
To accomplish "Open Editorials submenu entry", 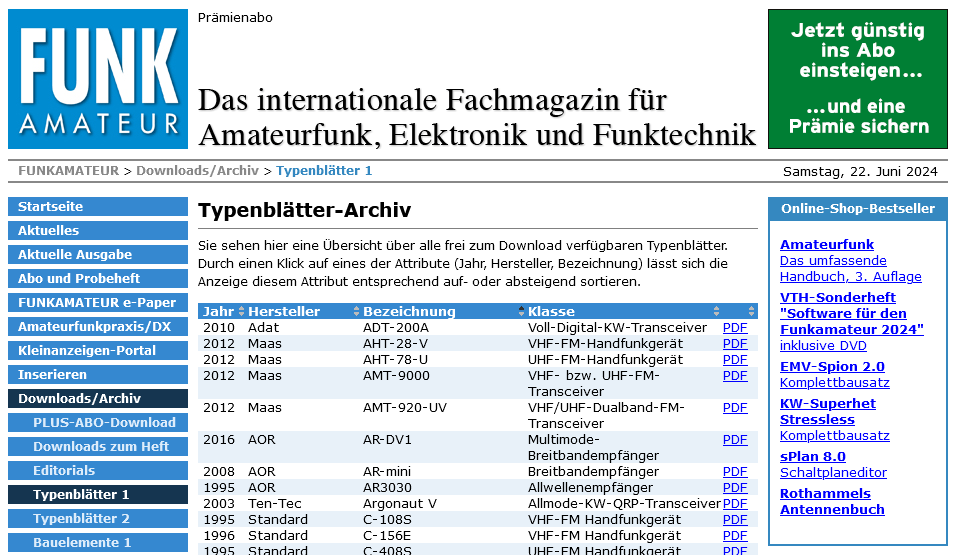I will point(98,471).
